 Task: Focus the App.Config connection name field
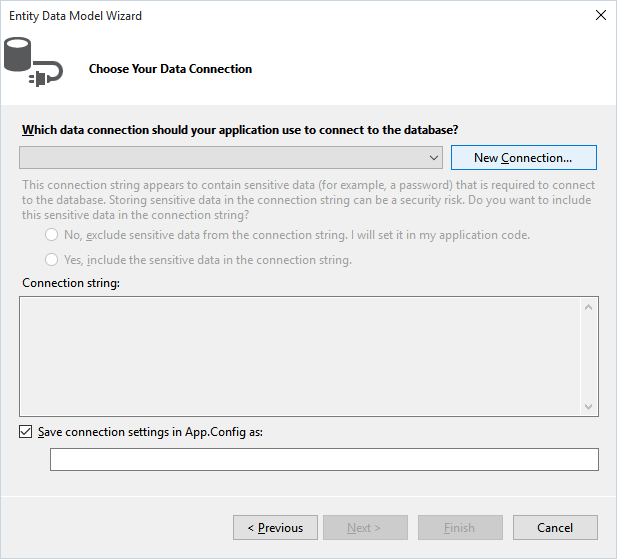[x=324, y=459]
